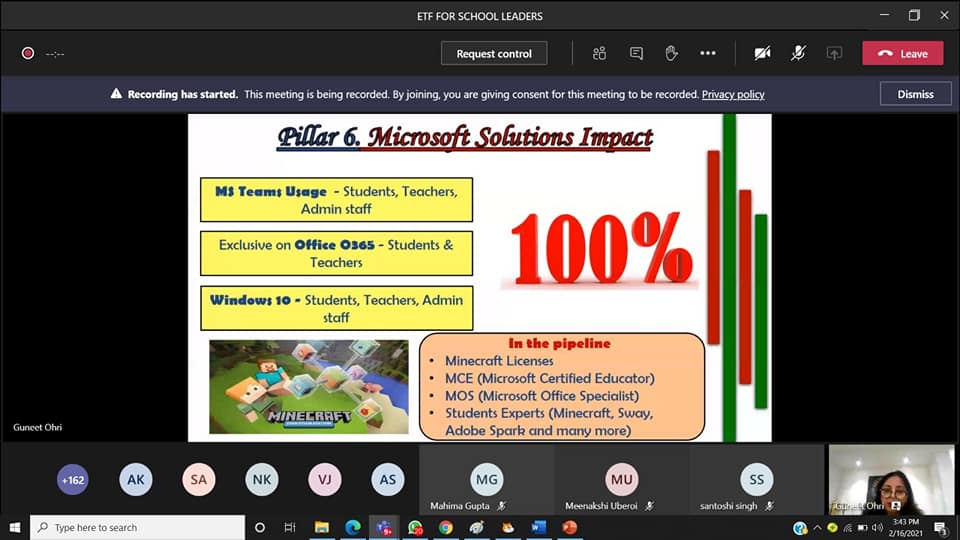Show hidden system tray icons
Image resolution: width=960 pixels, height=540 pixels.
tap(817, 527)
